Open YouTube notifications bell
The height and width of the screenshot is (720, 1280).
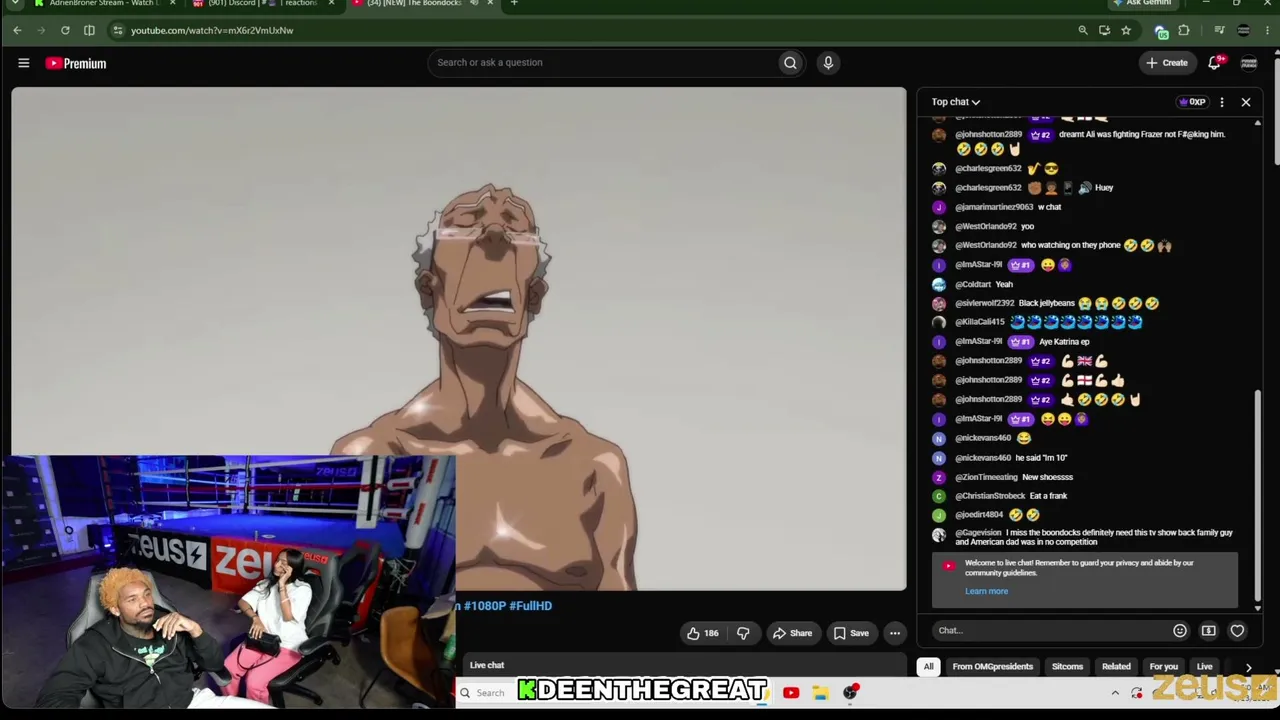tap(1215, 63)
